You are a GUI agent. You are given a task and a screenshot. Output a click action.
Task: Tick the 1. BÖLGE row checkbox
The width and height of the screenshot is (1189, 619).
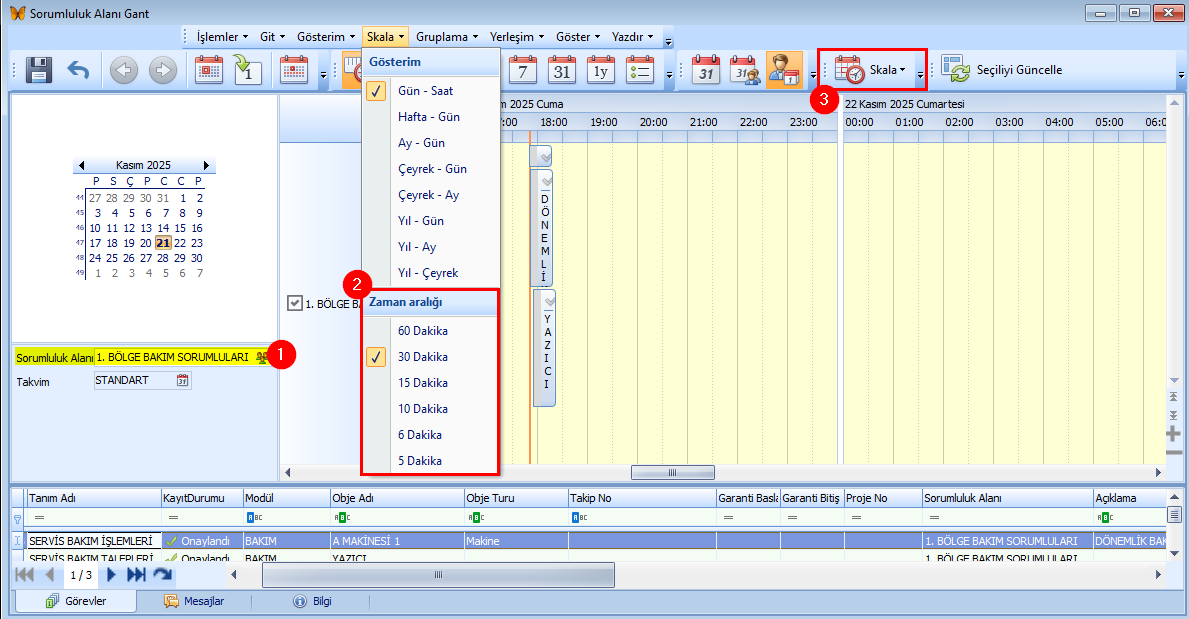294,303
